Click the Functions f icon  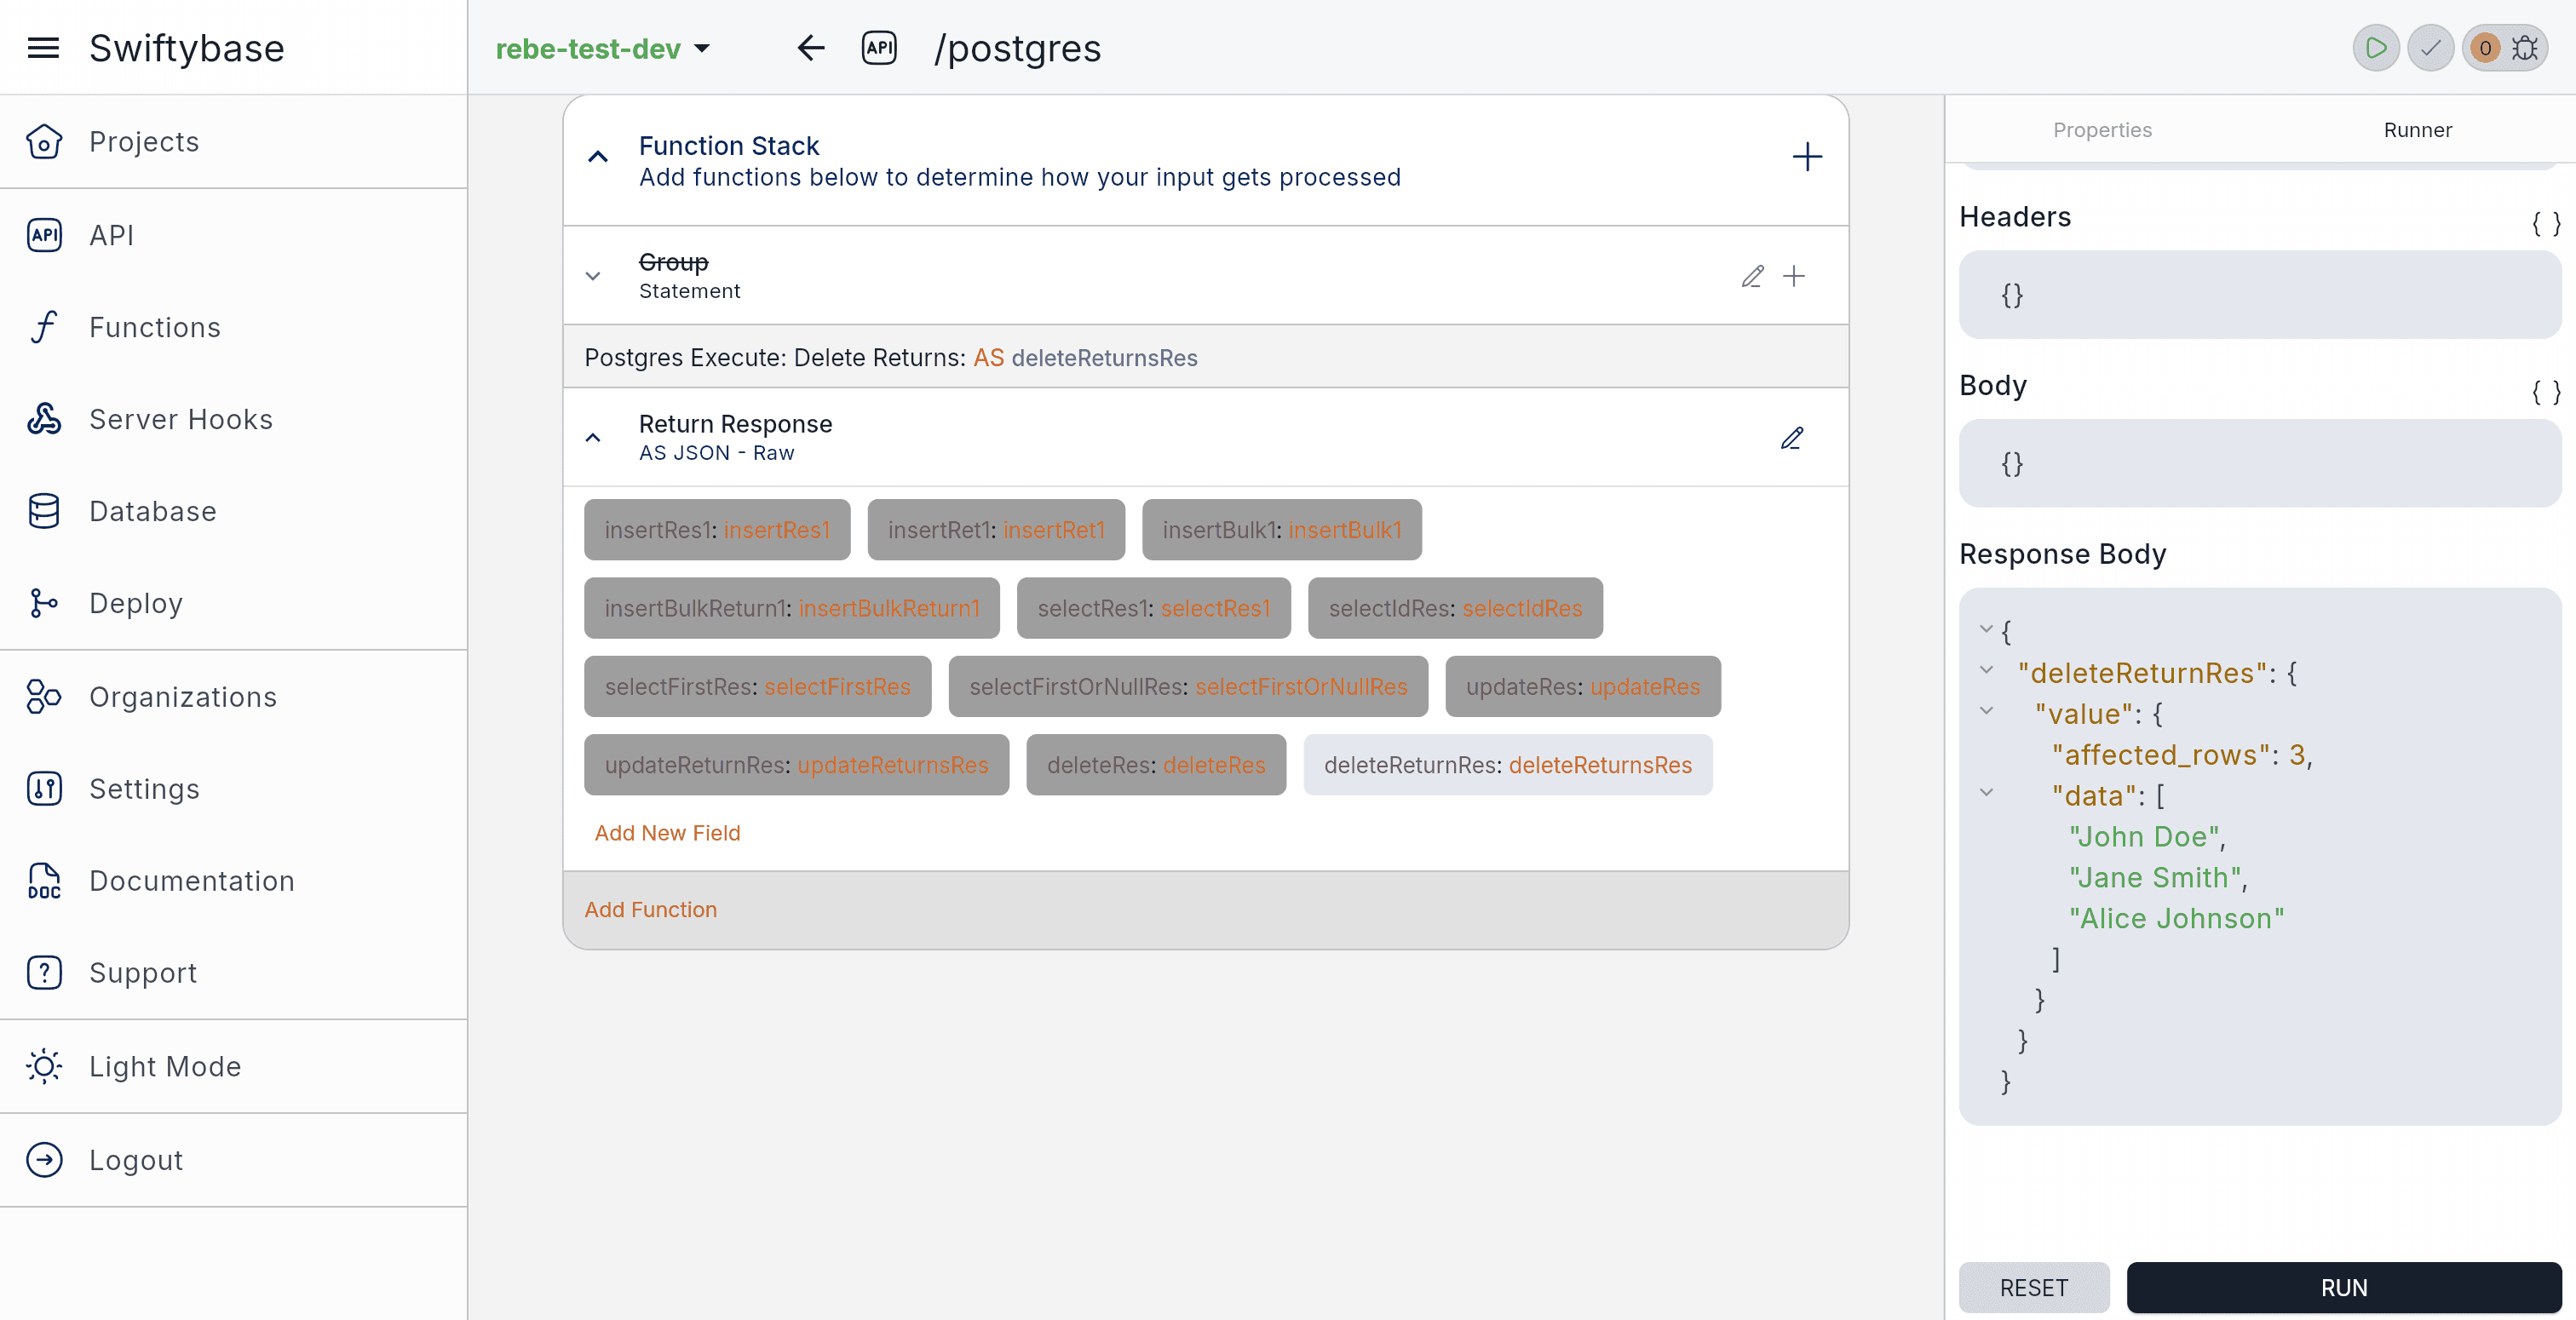tap(44, 327)
